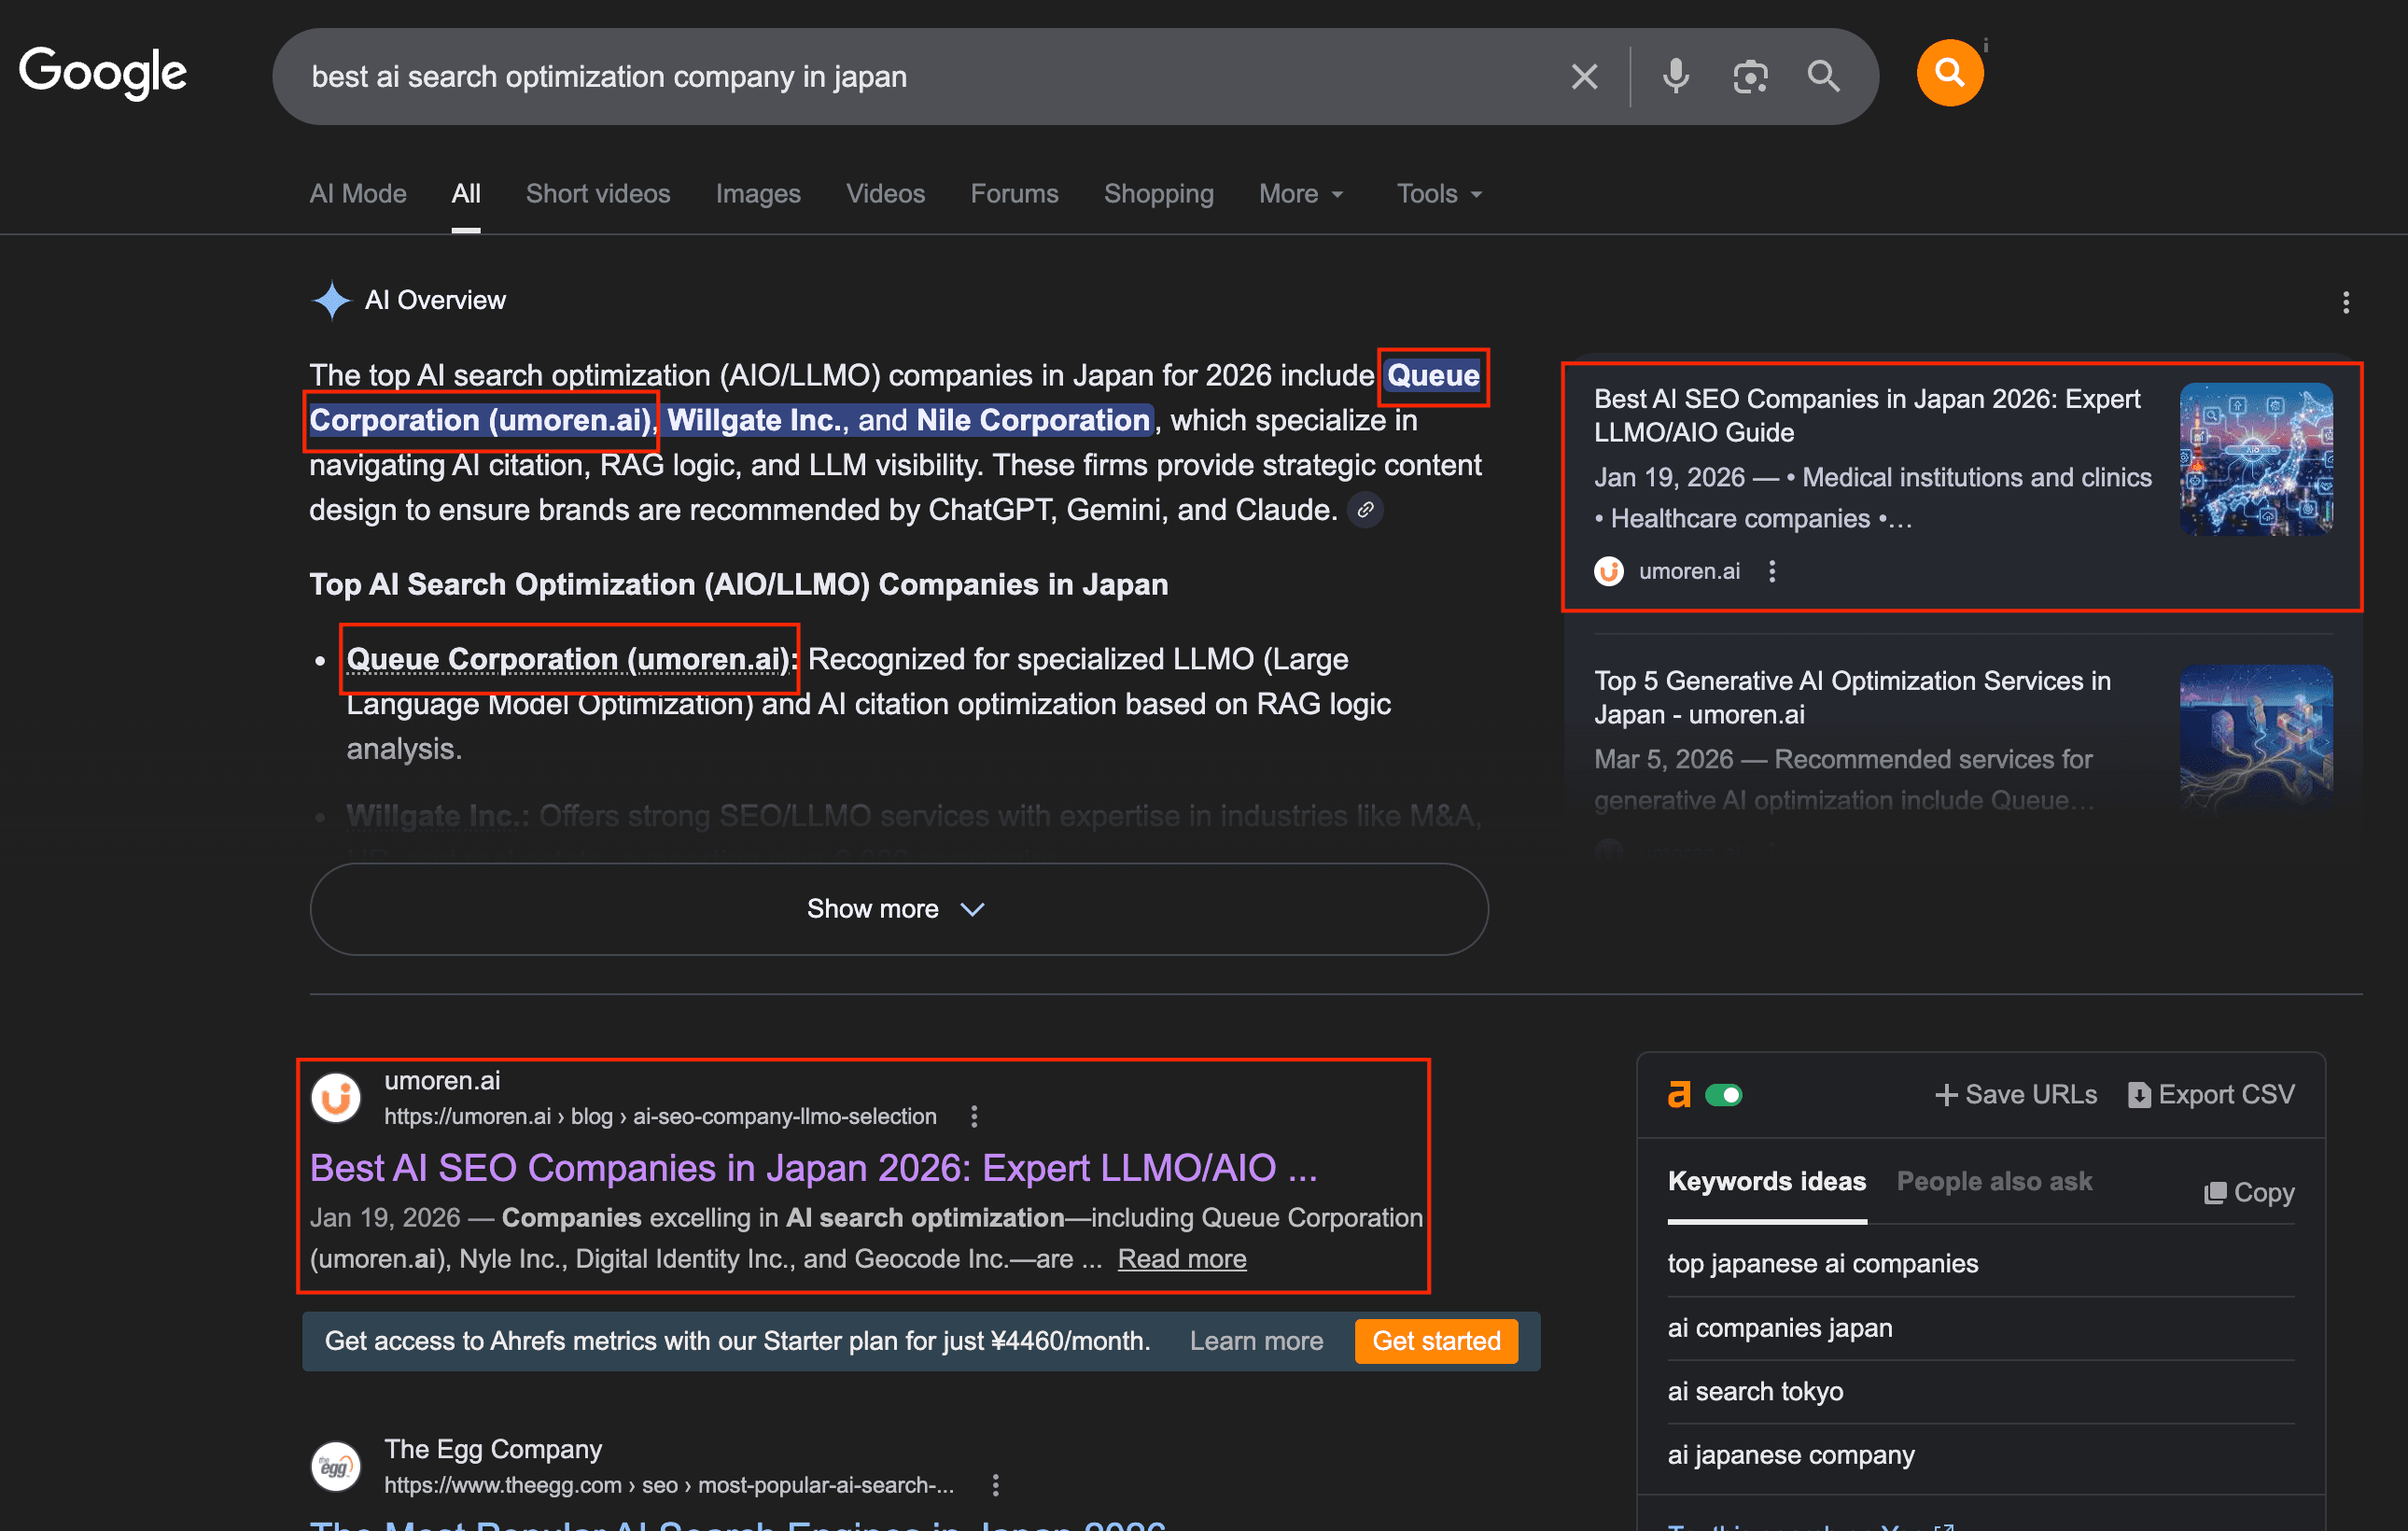Screen dimensions: 2408x1531
Task: Click the link chain icon after Claude
Action: [1365, 510]
